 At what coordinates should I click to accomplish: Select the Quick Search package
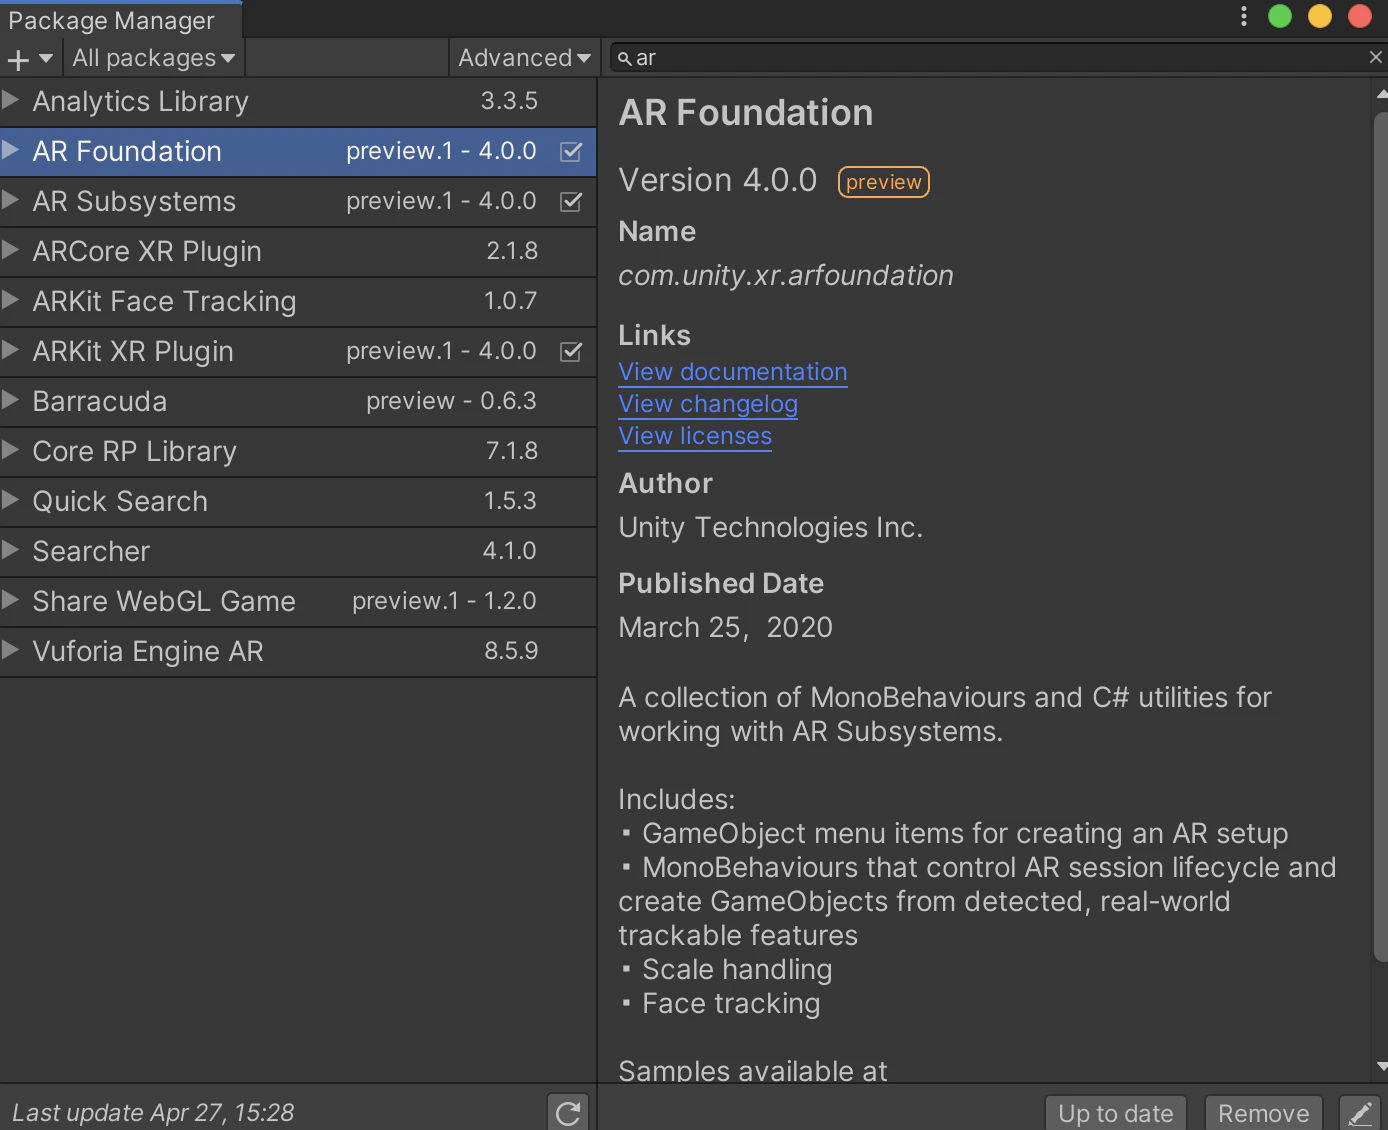click(298, 502)
